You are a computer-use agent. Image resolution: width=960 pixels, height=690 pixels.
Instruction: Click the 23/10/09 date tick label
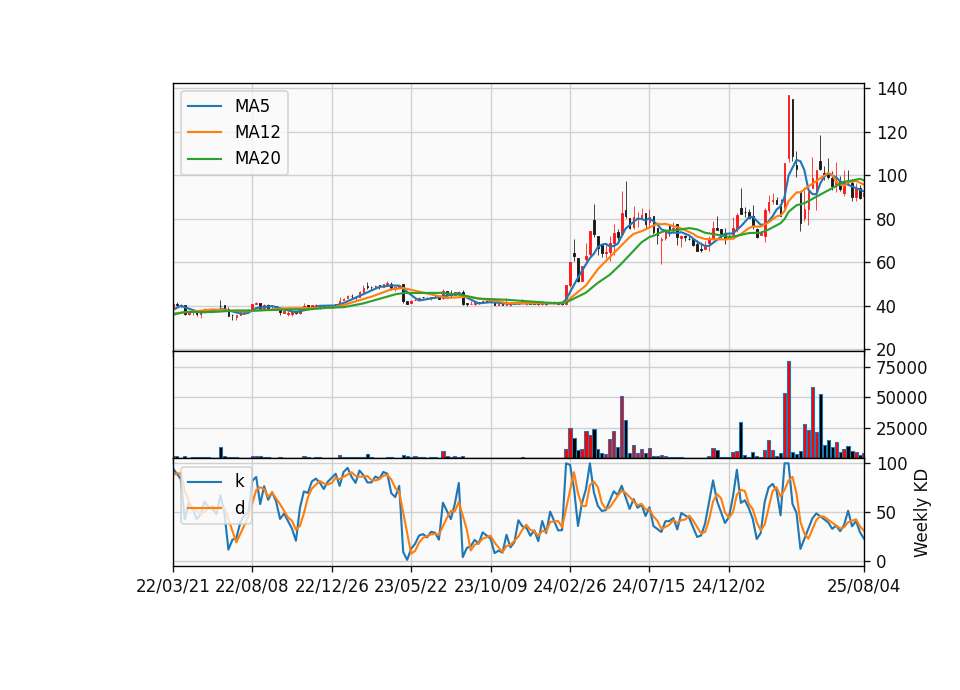click(x=490, y=586)
